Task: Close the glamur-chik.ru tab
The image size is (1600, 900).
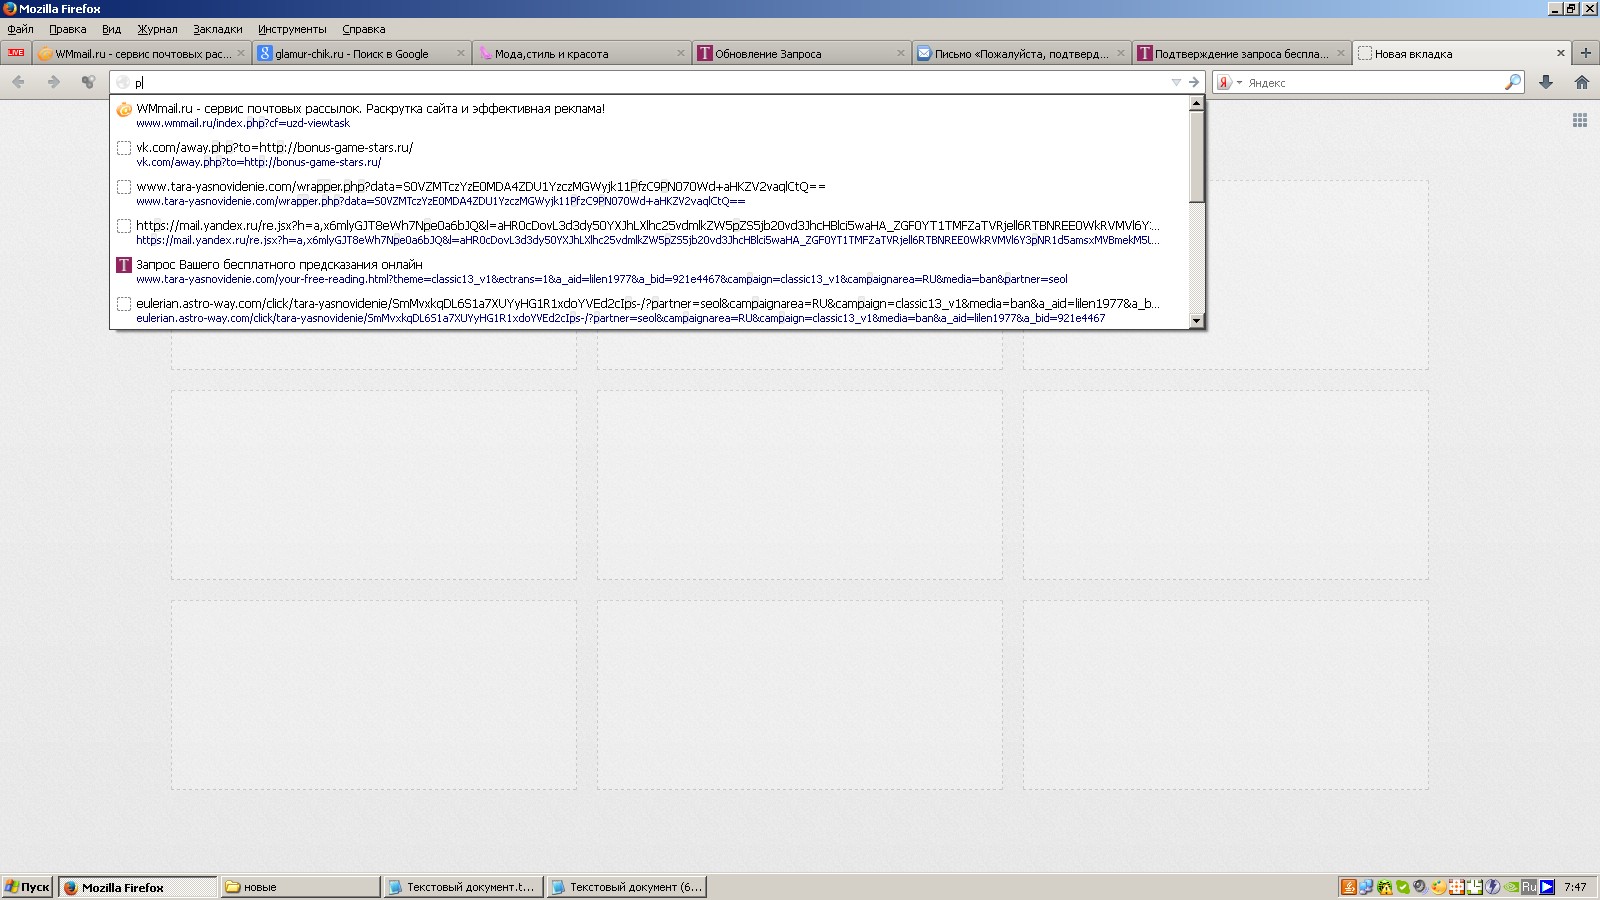Action: [460, 53]
